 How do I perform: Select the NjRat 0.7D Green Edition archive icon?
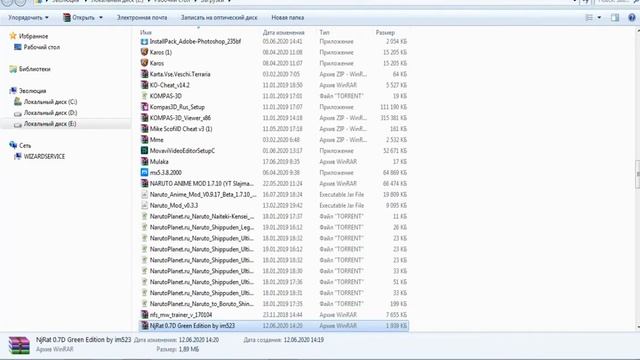[x=144, y=326]
